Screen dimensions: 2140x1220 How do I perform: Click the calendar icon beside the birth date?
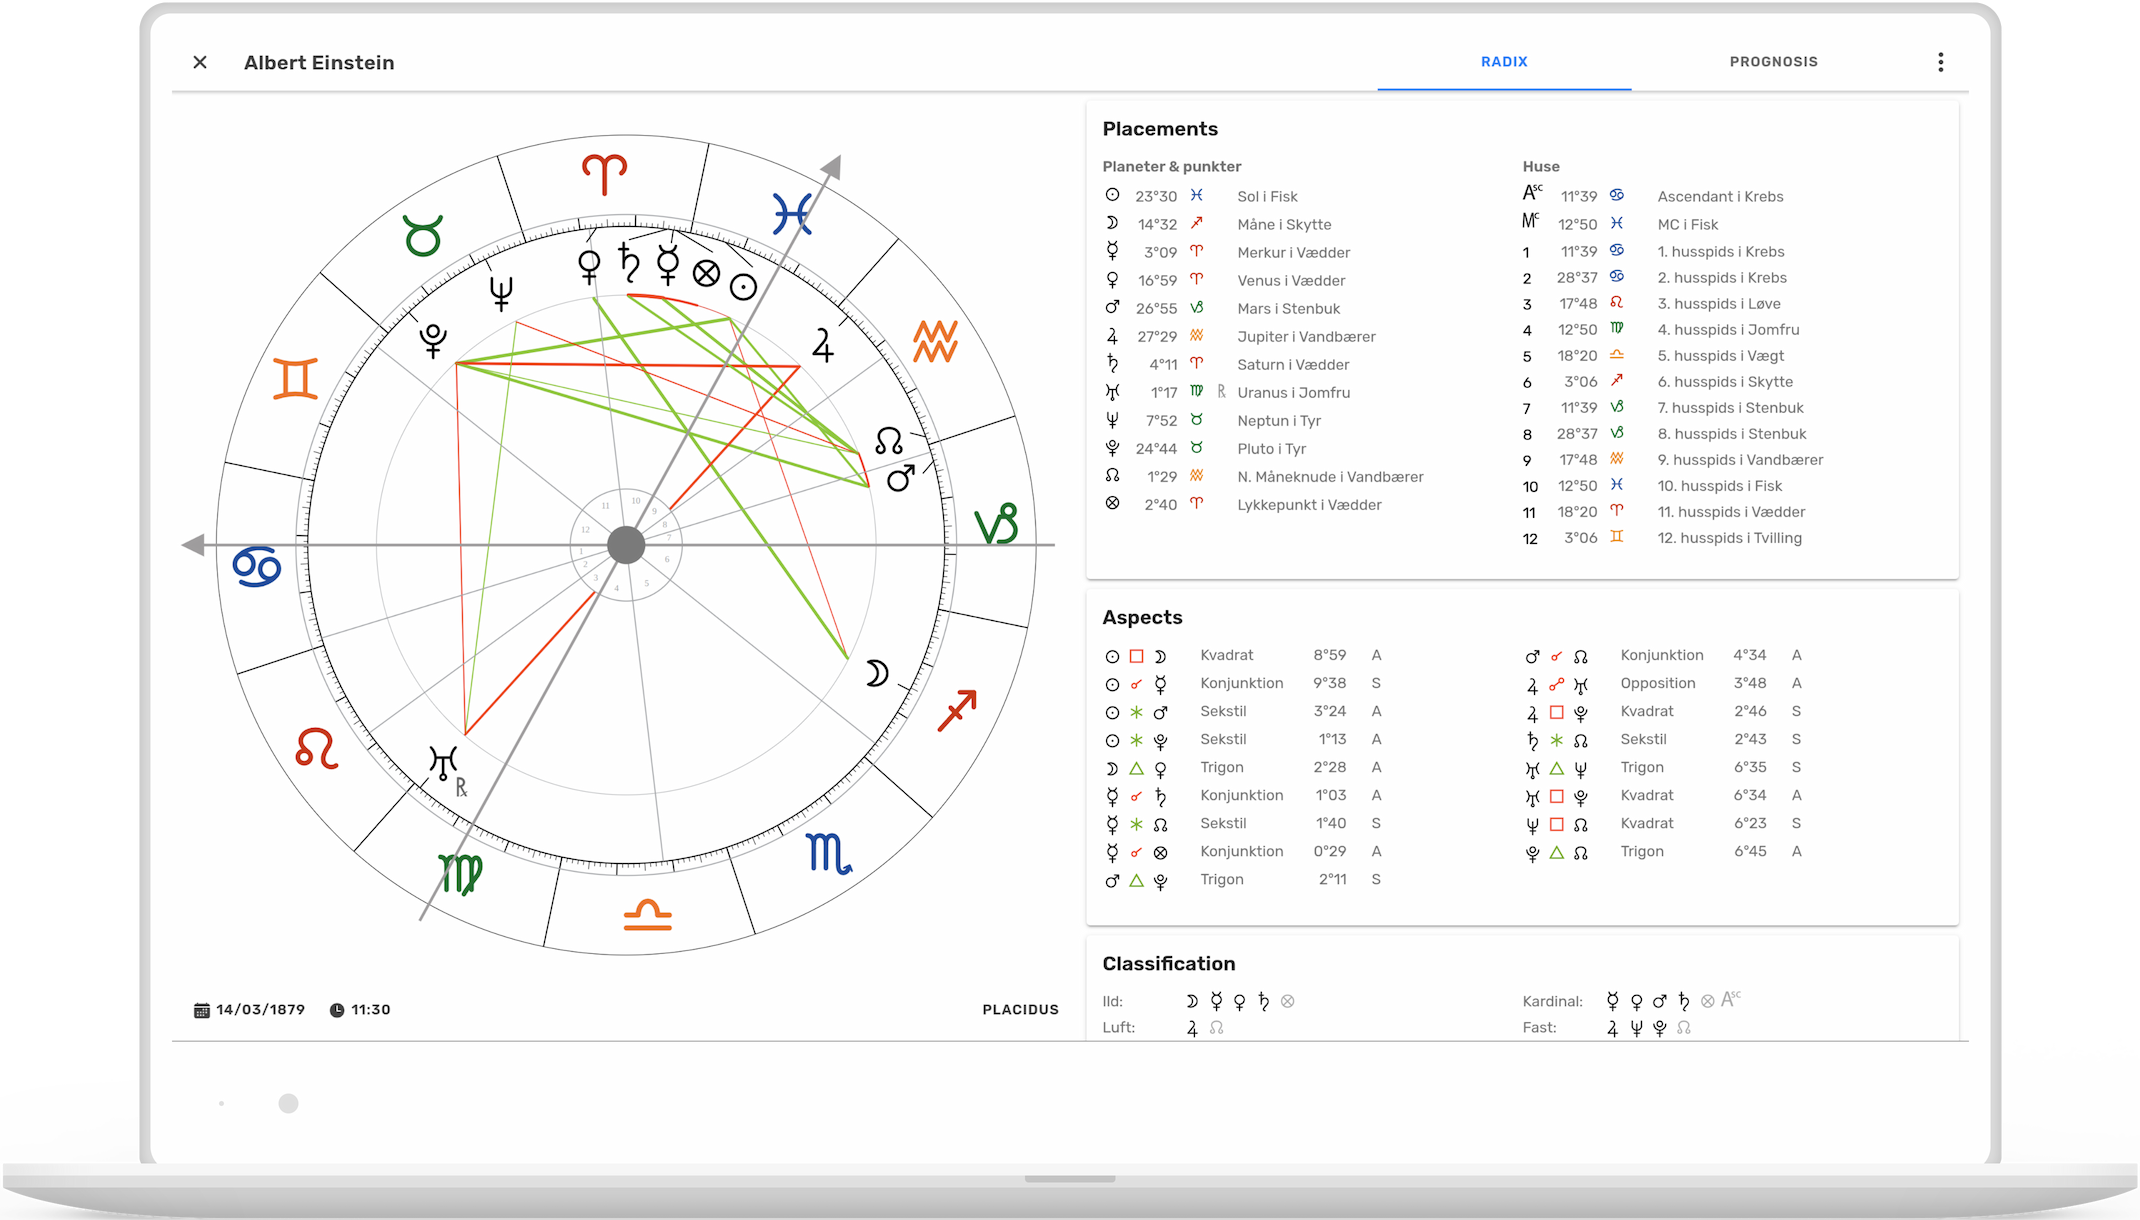click(202, 1010)
